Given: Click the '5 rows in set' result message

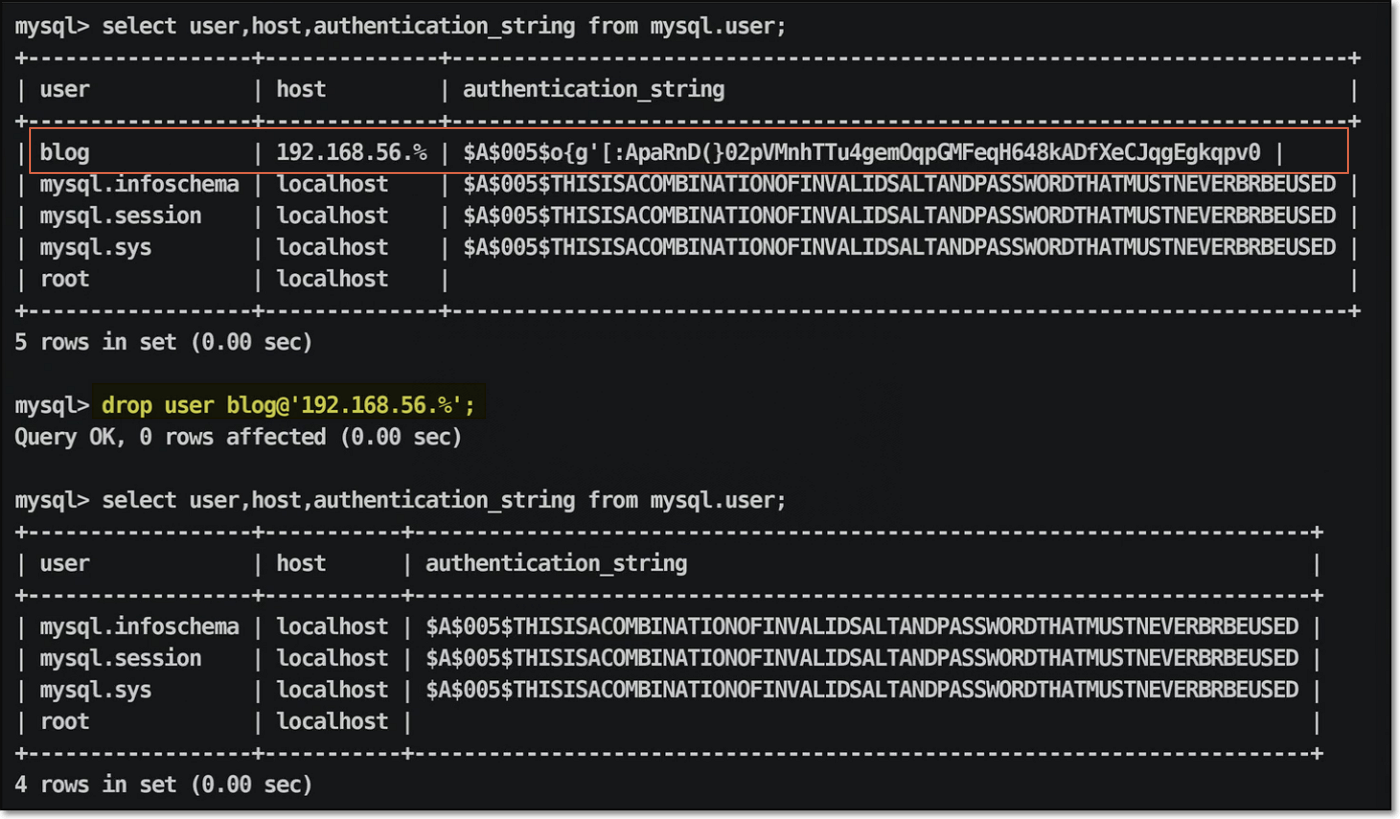Looking at the screenshot, I should [x=163, y=342].
